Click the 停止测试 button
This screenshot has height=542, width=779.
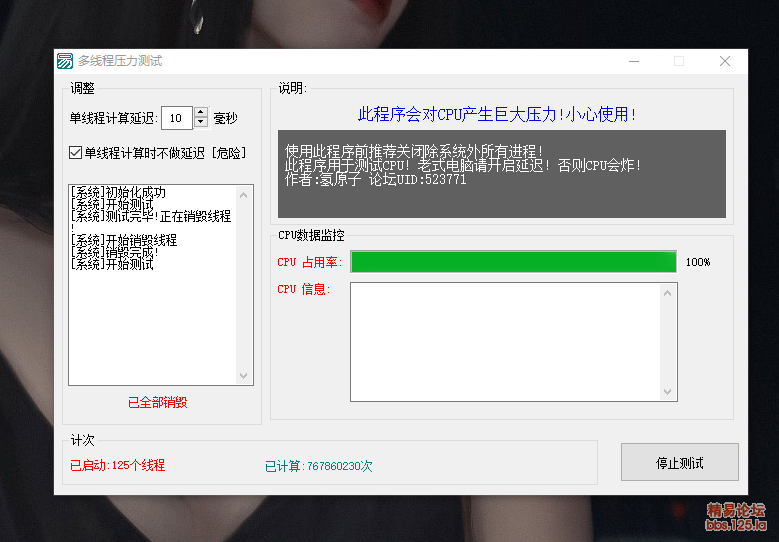tap(680, 463)
